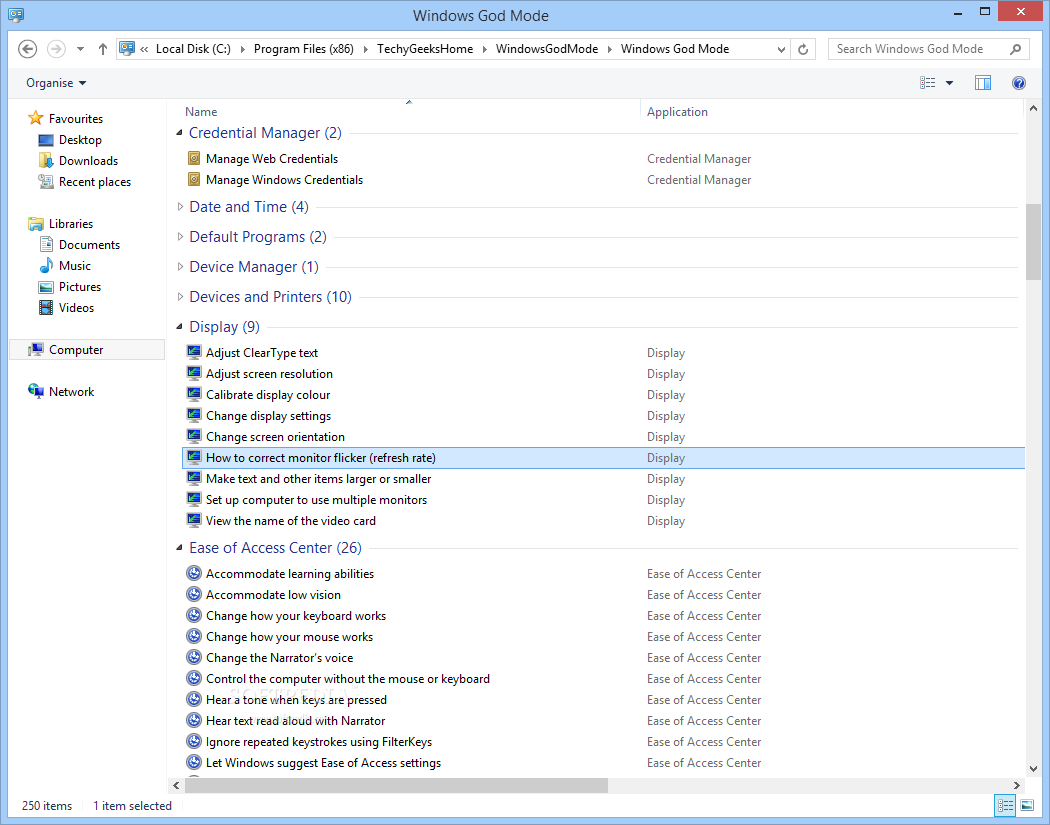Select Hear a tone when keys are pressed
The image size is (1050, 825).
click(x=296, y=700)
